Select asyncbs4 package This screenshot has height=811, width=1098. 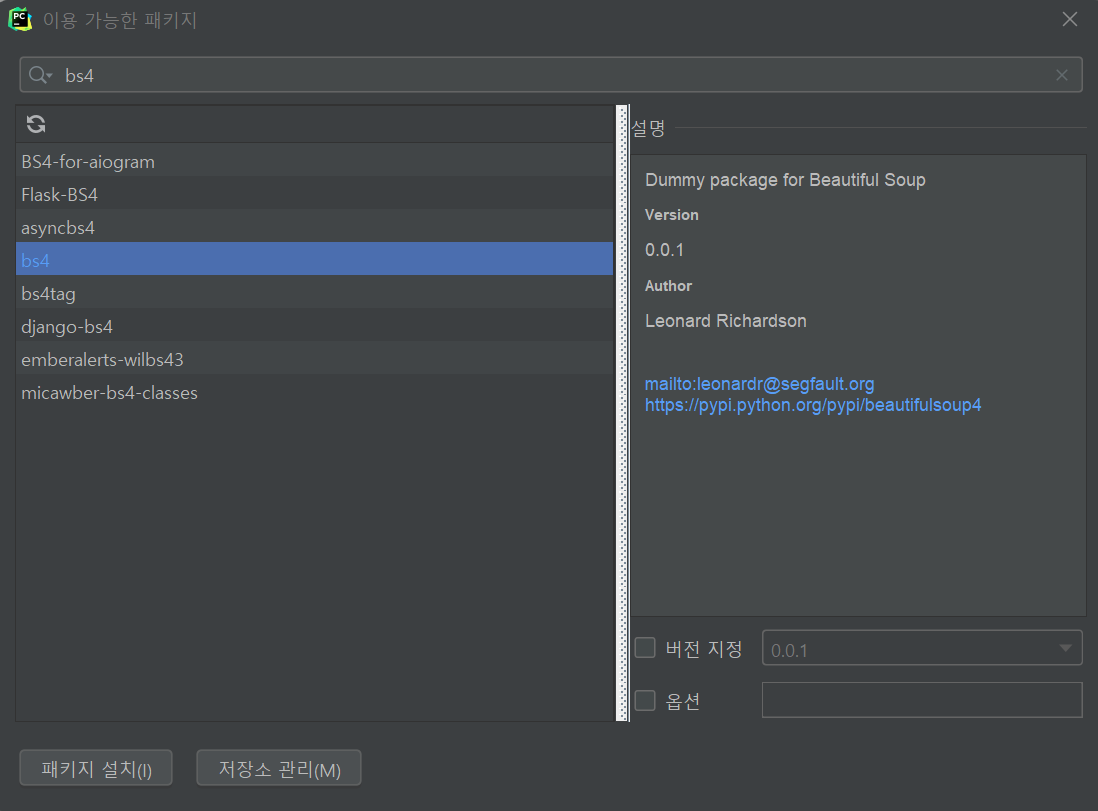click(314, 228)
